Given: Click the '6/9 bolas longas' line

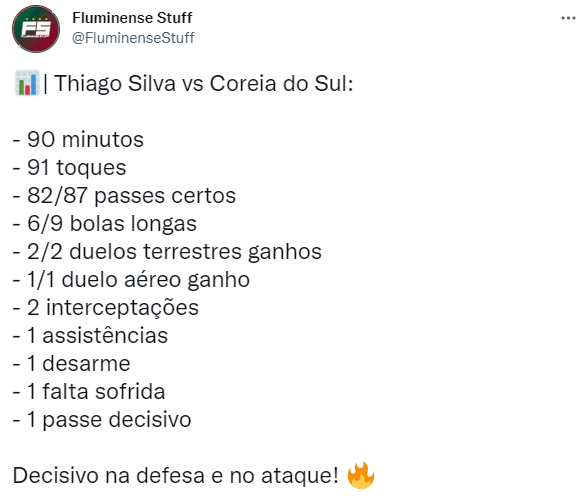Looking at the screenshot, I should click(105, 224).
